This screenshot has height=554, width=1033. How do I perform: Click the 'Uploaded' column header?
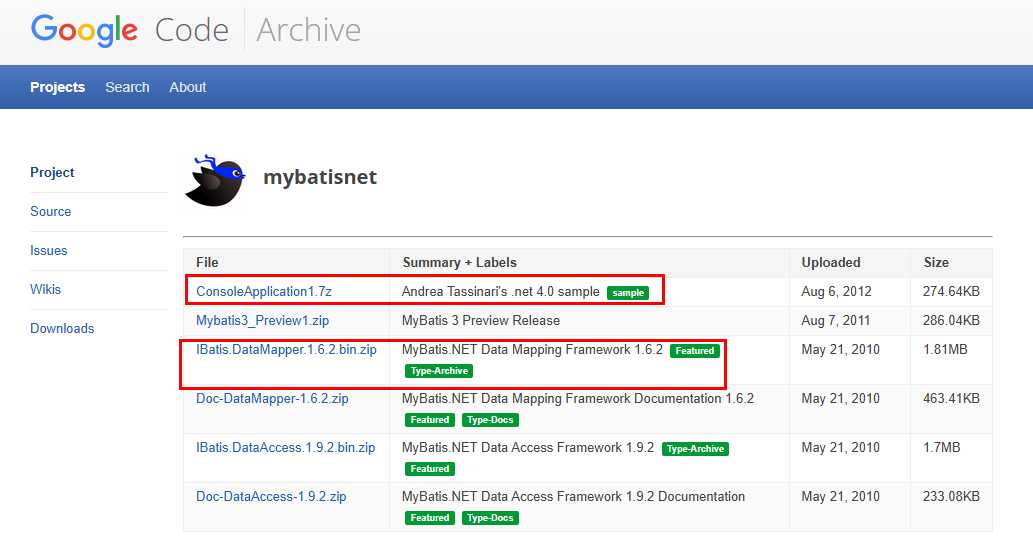click(831, 262)
